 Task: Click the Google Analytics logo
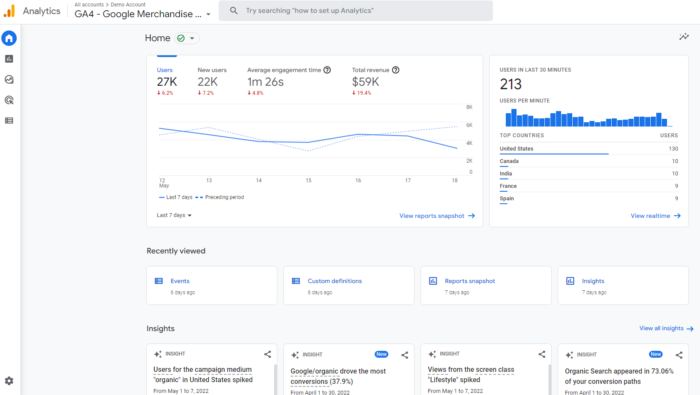coord(9,11)
